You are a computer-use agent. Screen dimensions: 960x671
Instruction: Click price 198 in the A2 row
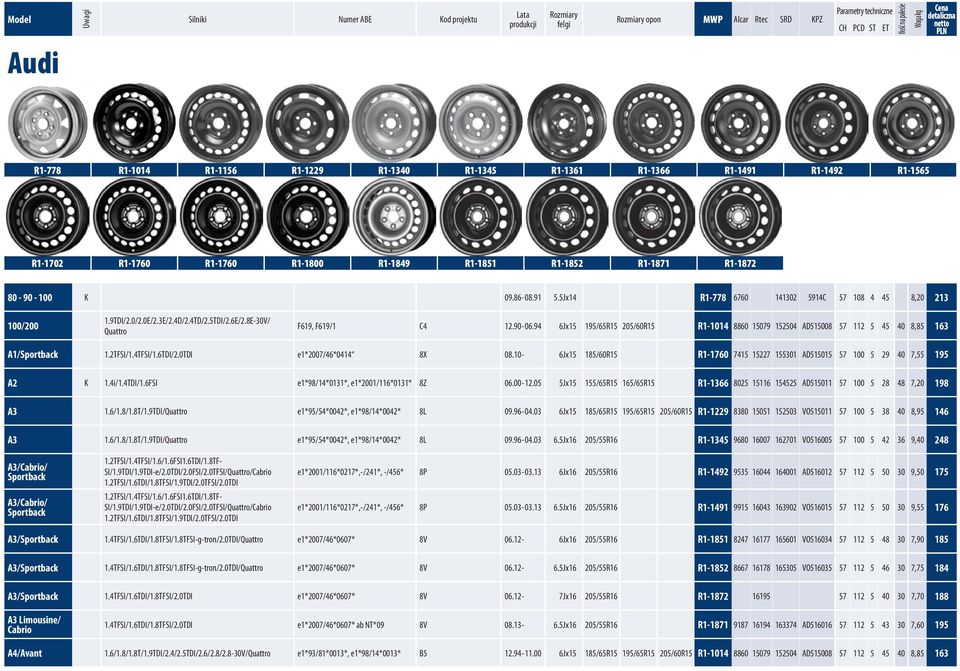click(942, 383)
